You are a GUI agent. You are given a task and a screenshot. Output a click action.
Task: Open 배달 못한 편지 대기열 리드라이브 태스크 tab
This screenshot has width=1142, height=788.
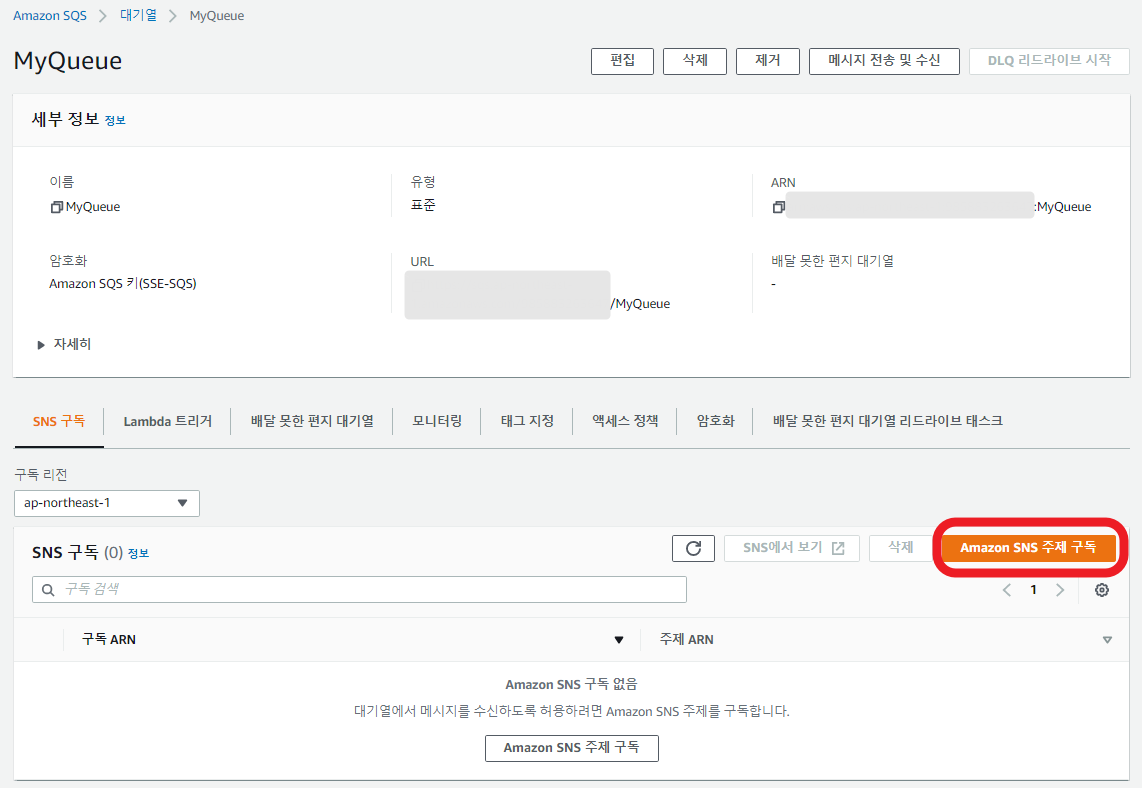pos(887,422)
